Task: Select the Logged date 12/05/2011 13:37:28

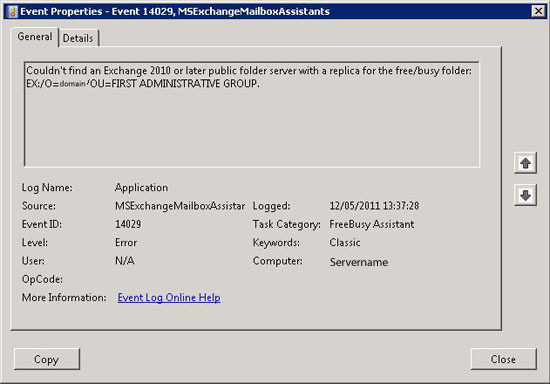Action: (374, 206)
